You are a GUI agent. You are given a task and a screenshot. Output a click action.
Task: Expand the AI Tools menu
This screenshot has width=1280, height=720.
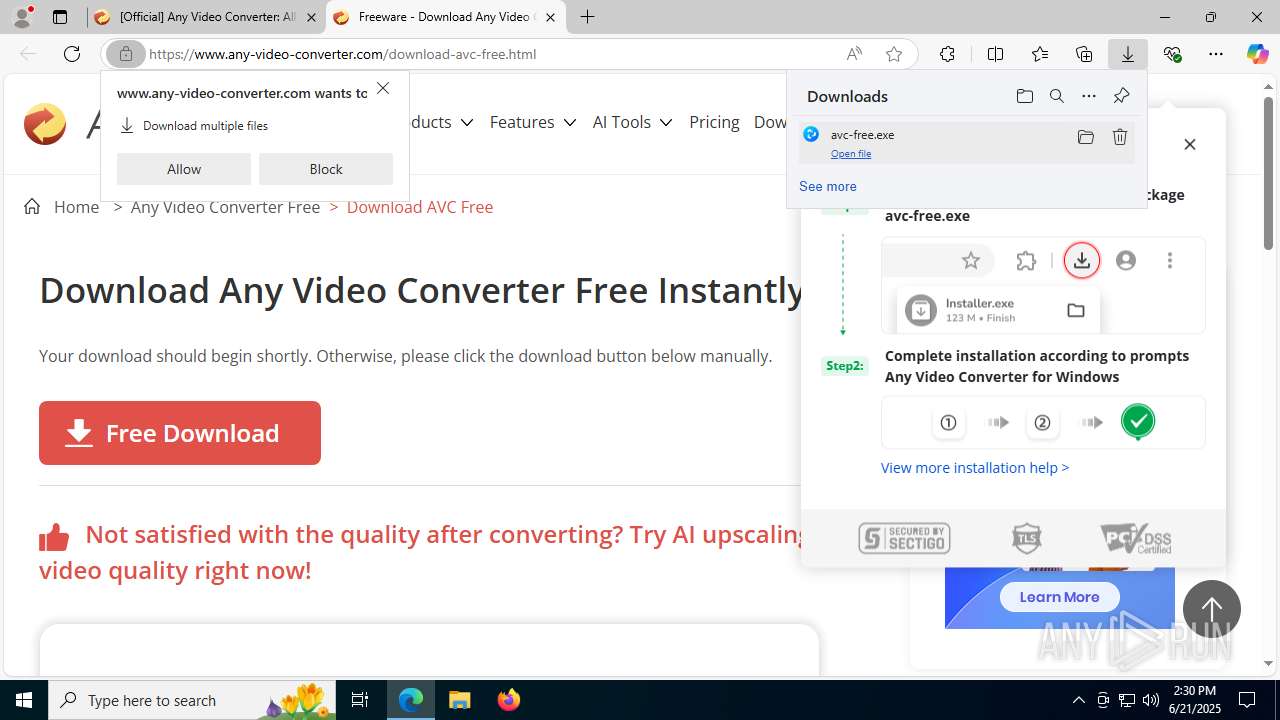point(632,122)
